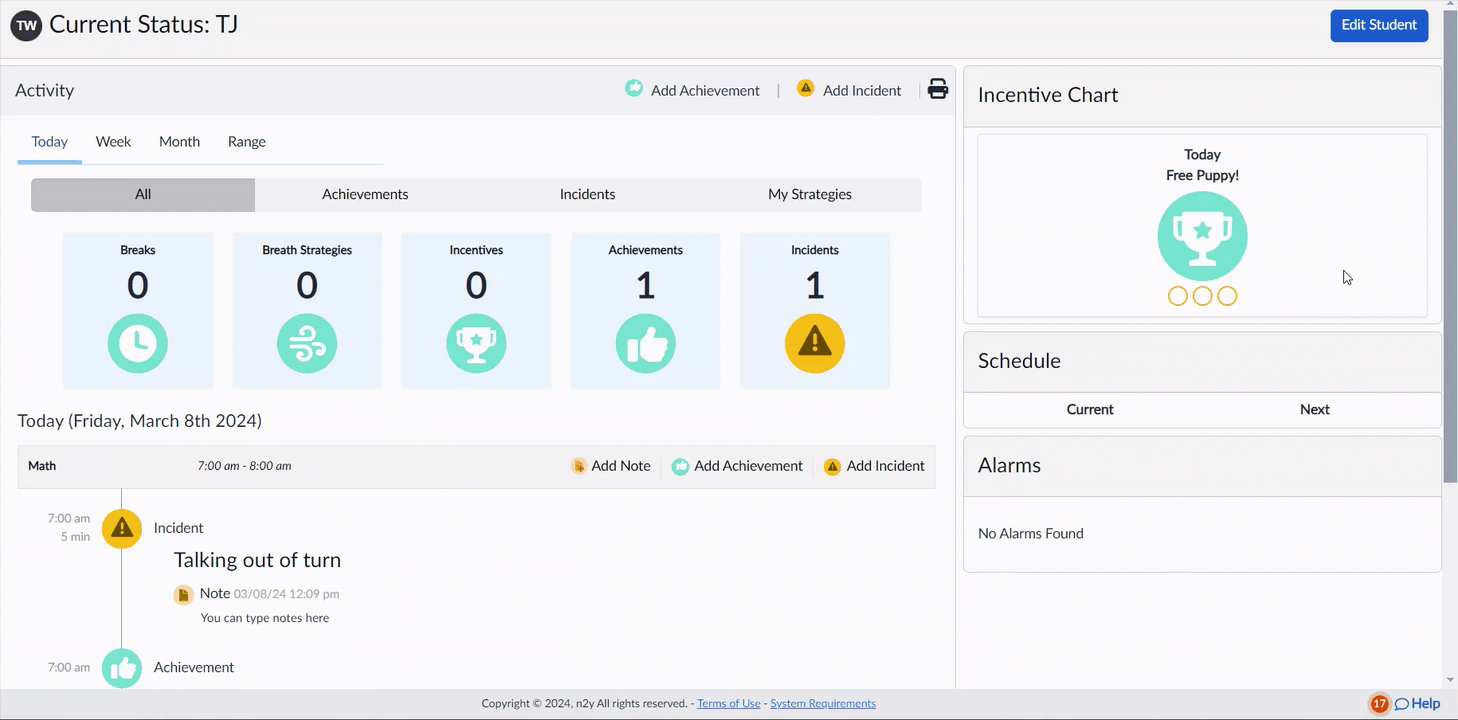The height and width of the screenshot is (720, 1458).
Task: Click Add Achievement text in Math row
Action: coord(748,466)
